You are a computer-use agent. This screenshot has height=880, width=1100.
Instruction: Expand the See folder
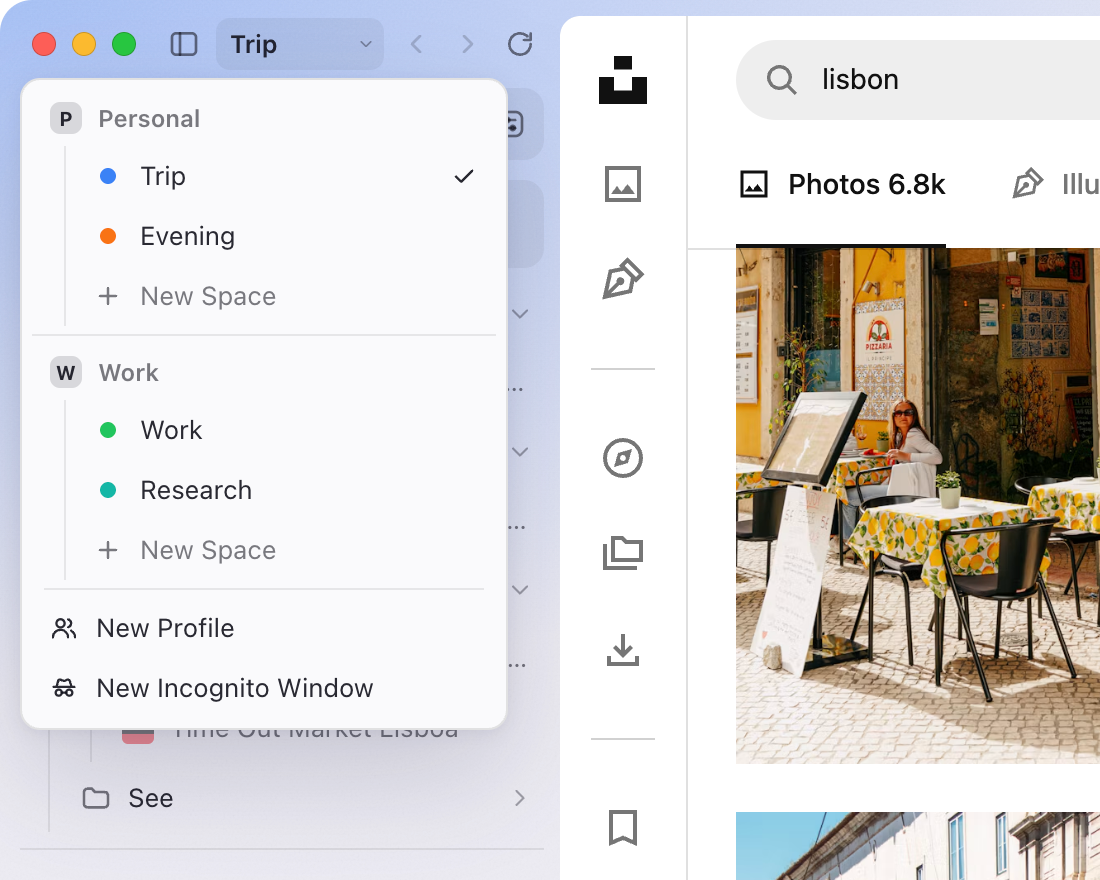click(519, 798)
